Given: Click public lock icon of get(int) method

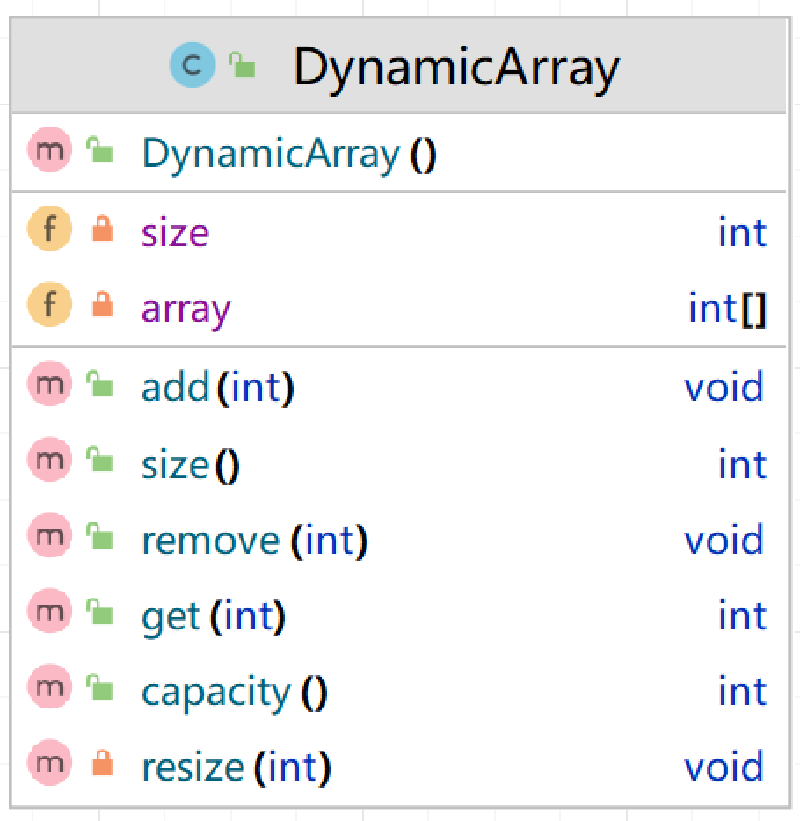Looking at the screenshot, I should [100, 612].
